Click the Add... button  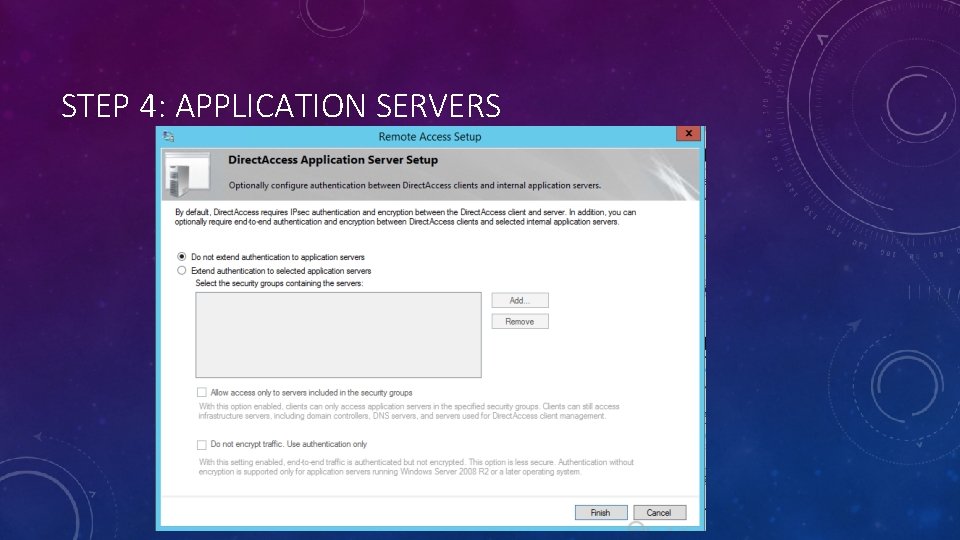pyautogui.click(x=520, y=300)
